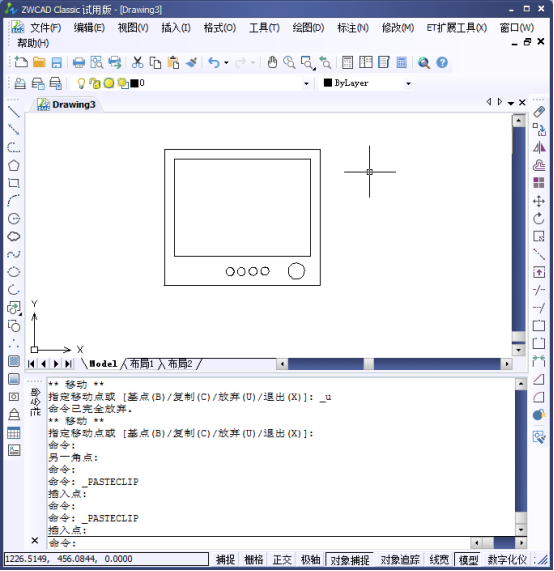554x571 pixels.
Task: Select the Revision Cloud tool
Action: click(14, 236)
